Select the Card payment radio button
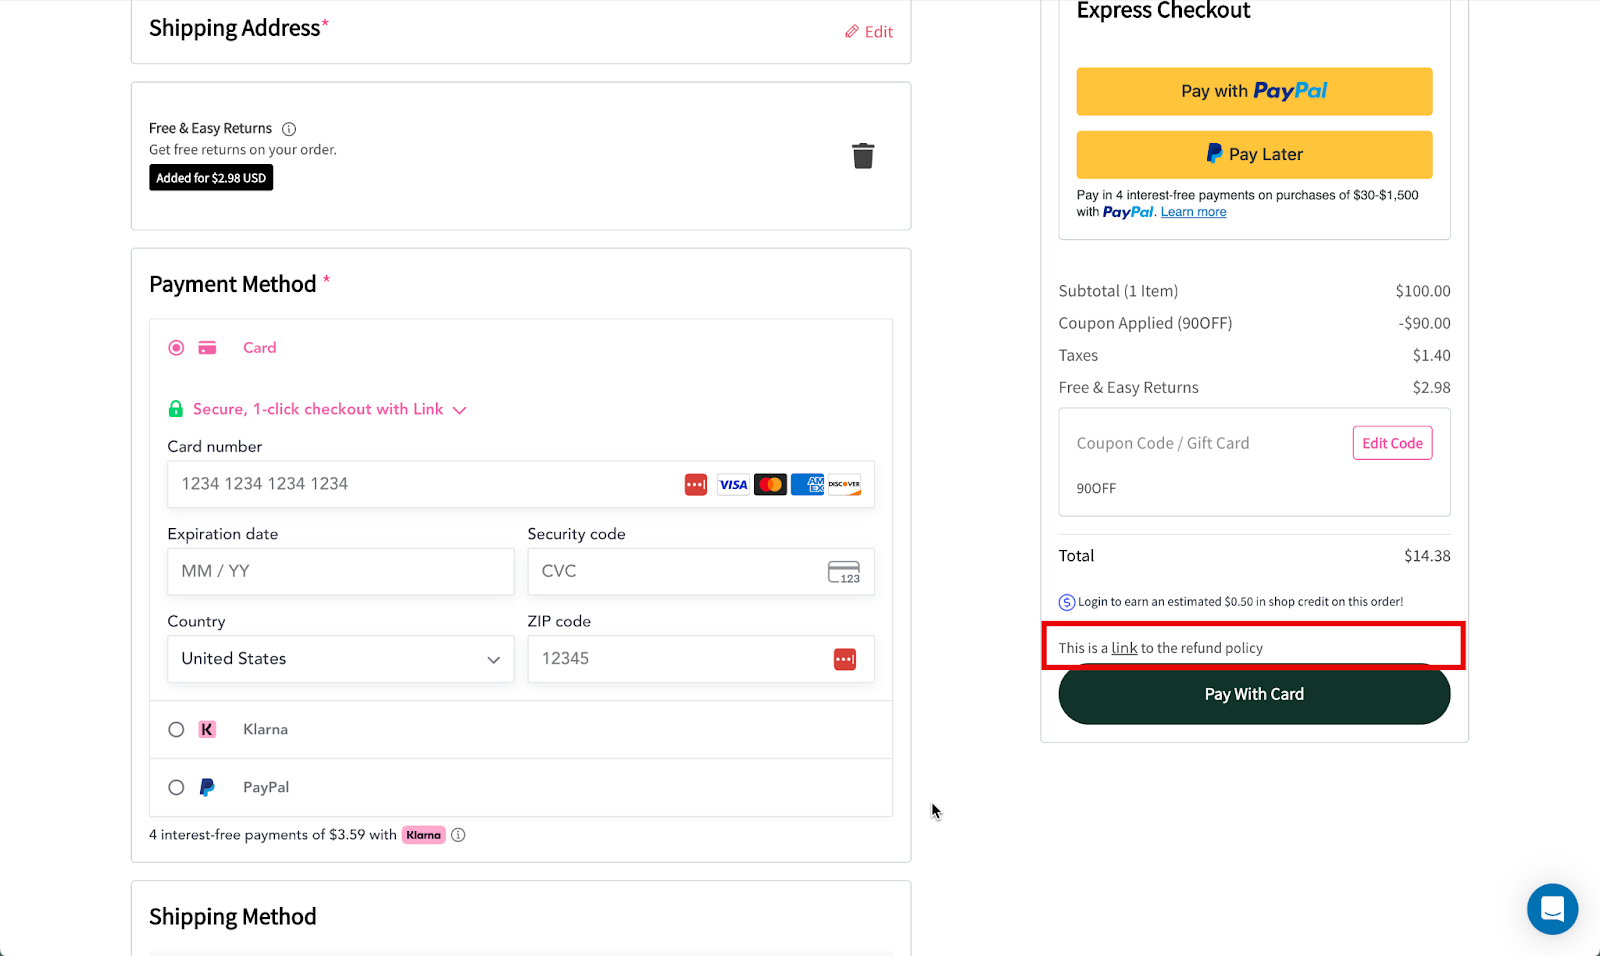 point(176,348)
